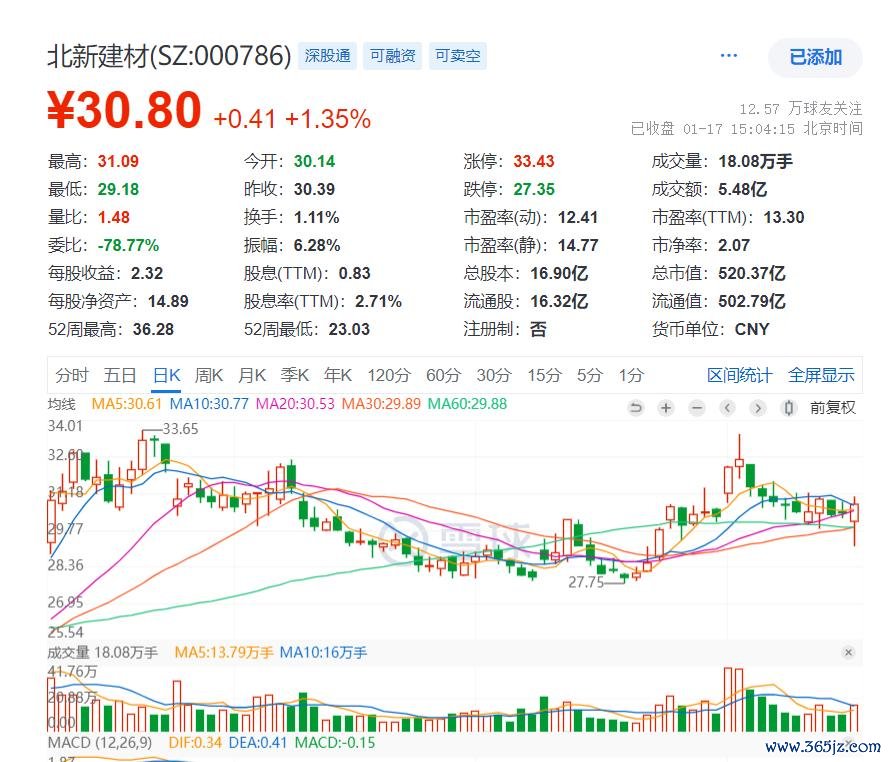Screen dimensions: 888x762
Task: Switch to the 30分 chart tab
Action: click(x=494, y=375)
